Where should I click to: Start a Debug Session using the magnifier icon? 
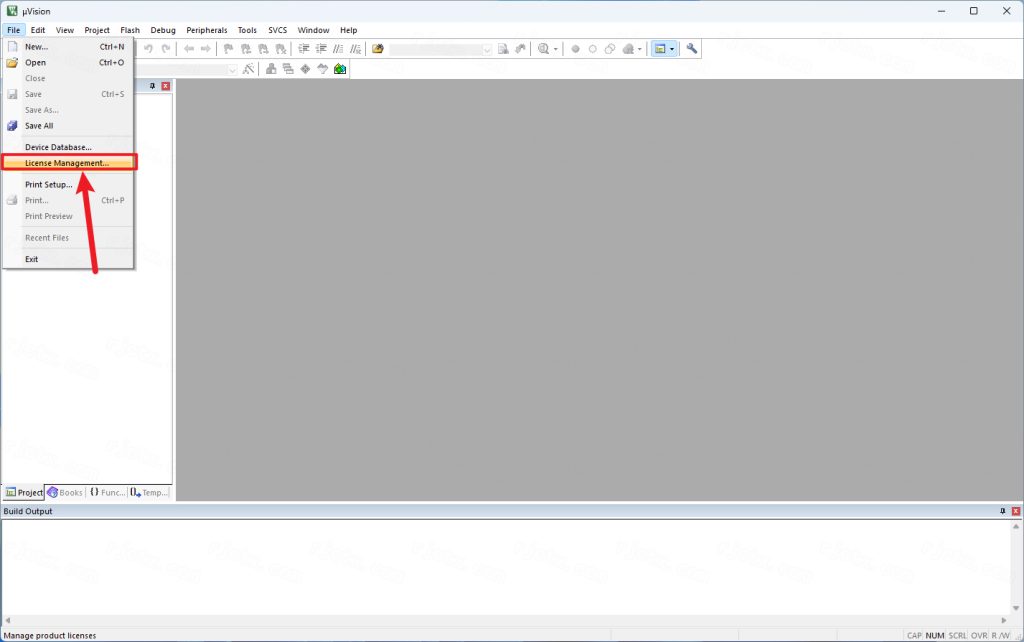[x=545, y=48]
